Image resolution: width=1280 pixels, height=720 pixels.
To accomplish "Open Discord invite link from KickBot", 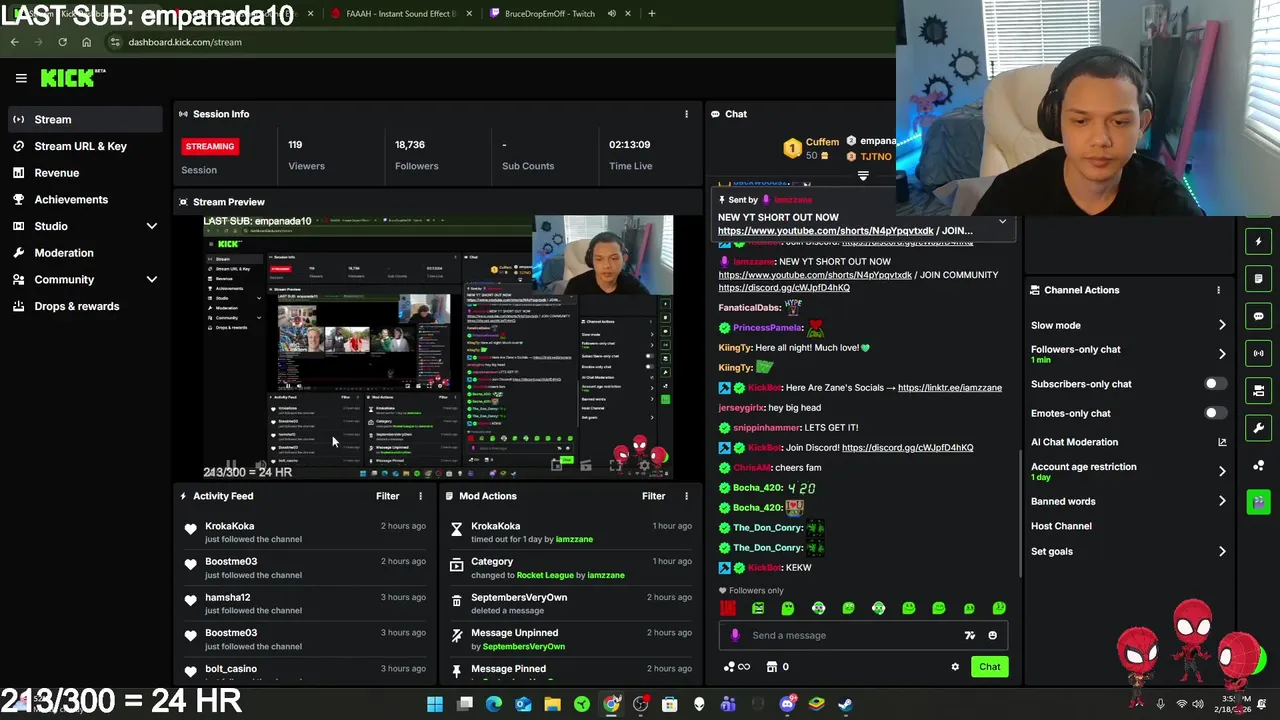I will [x=907, y=448].
